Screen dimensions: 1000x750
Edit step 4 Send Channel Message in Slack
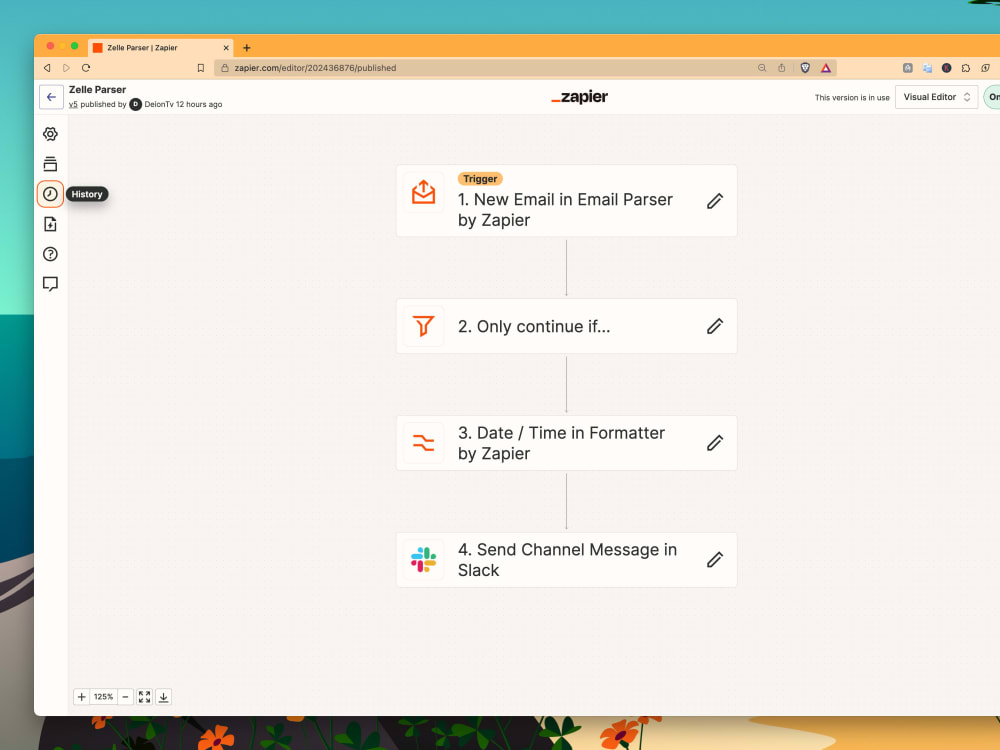(715, 560)
